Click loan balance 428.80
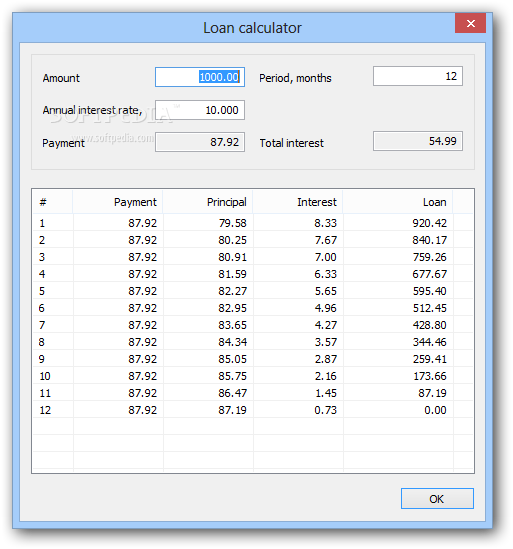 429,325
